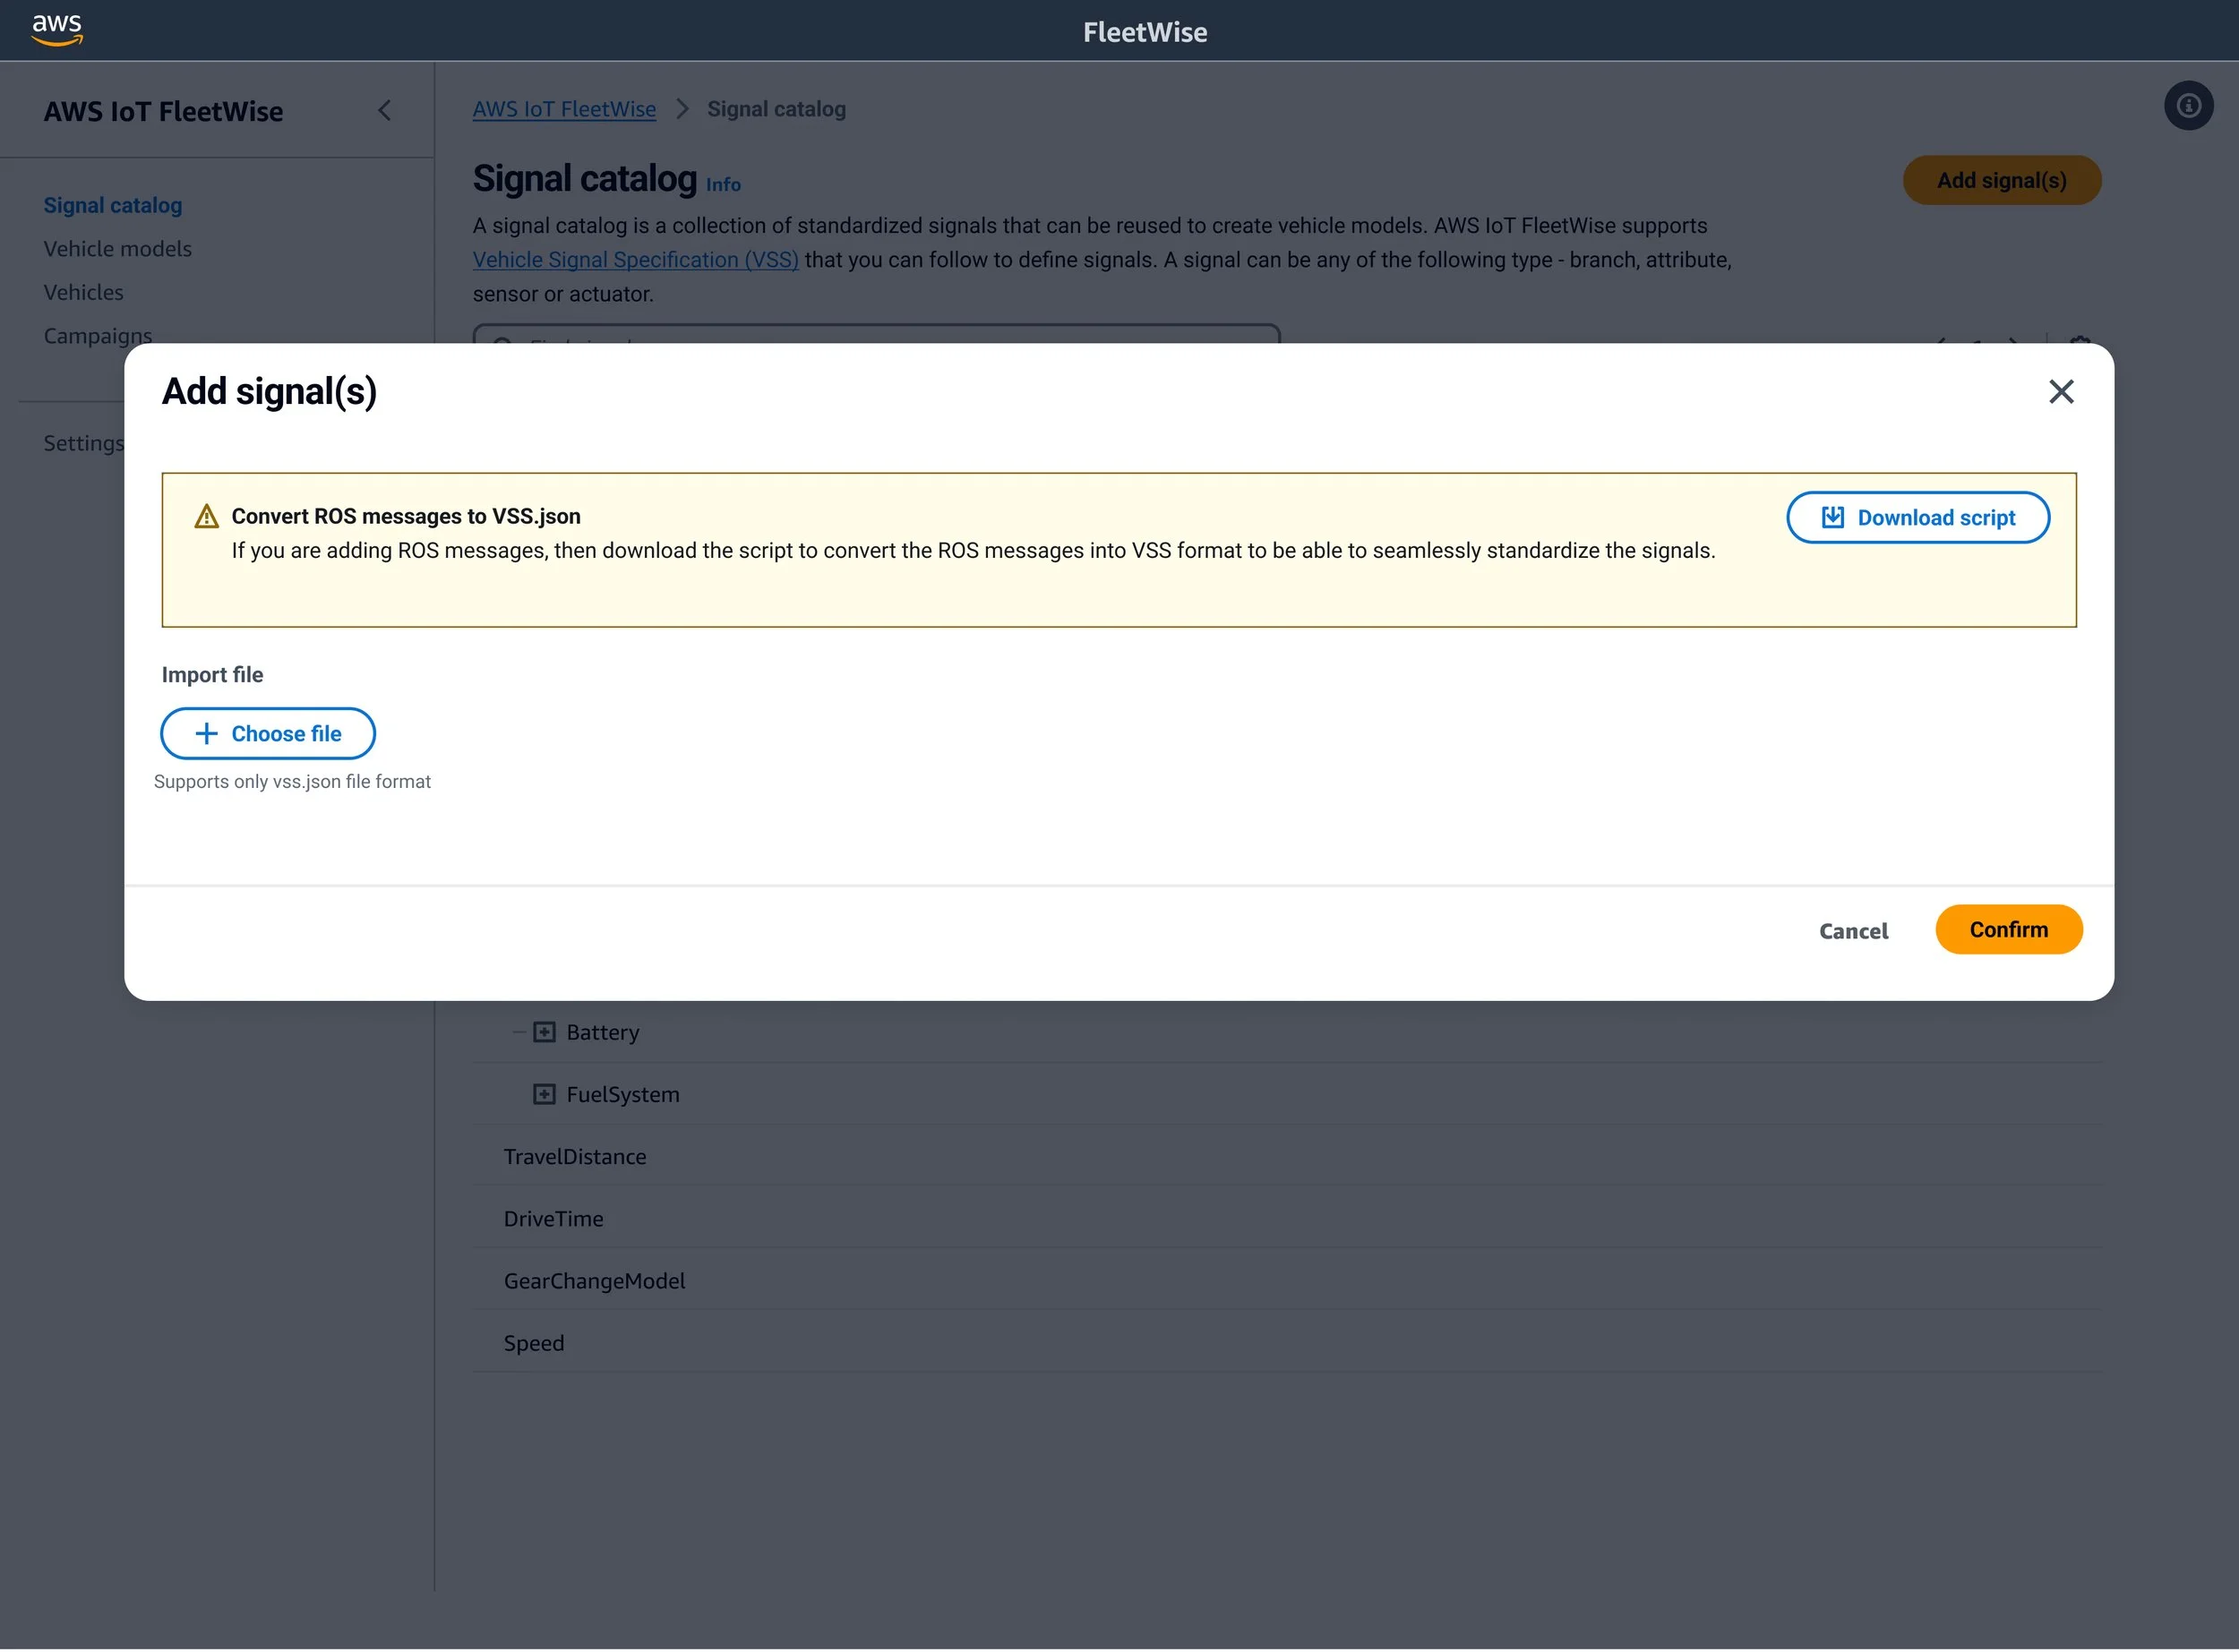This screenshot has height=1652, width=2239.
Task: Click the warning triangle icon in alert
Action: click(x=206, y=516)
